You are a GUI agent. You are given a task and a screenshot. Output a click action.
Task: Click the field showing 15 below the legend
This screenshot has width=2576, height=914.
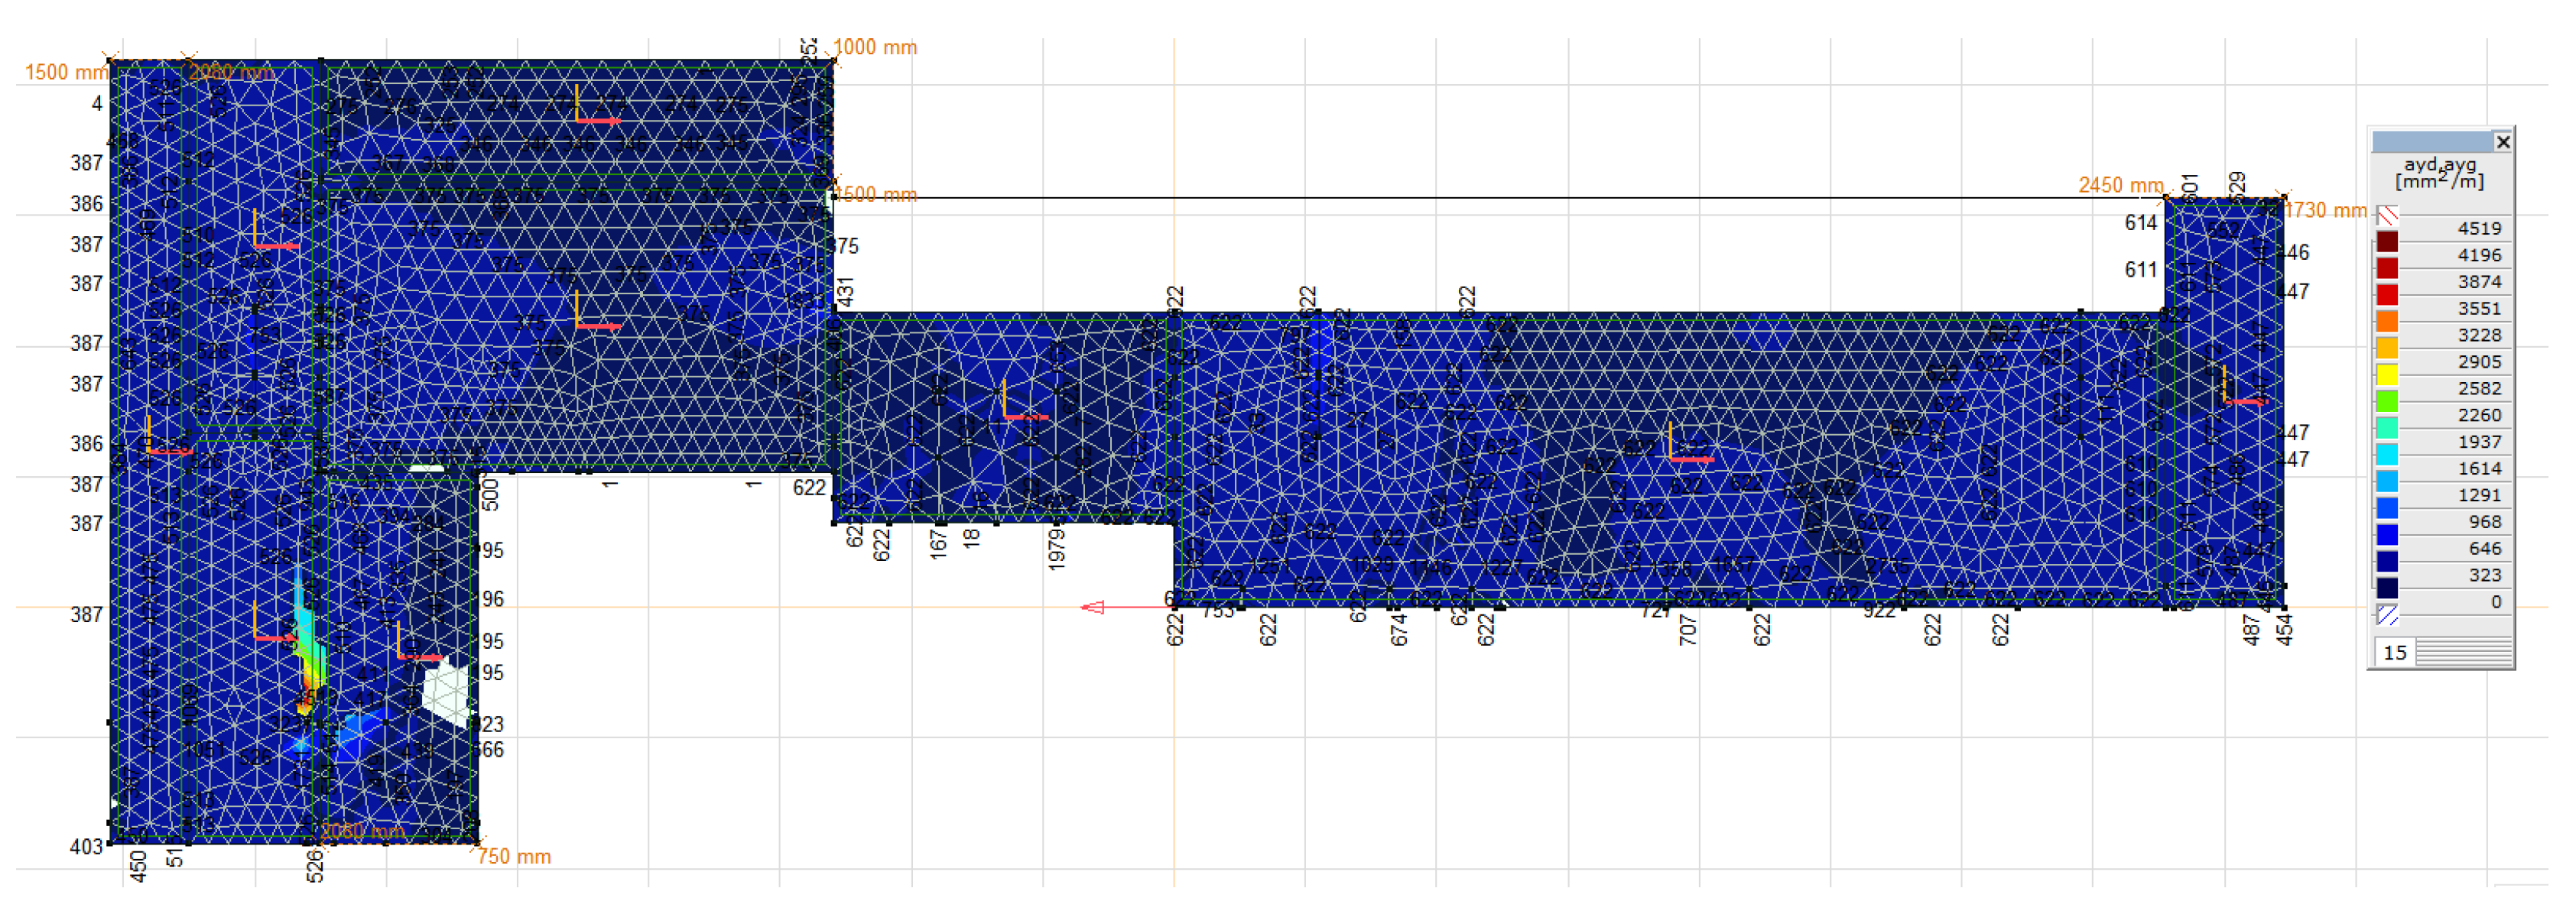click(x=2397, y=652)
